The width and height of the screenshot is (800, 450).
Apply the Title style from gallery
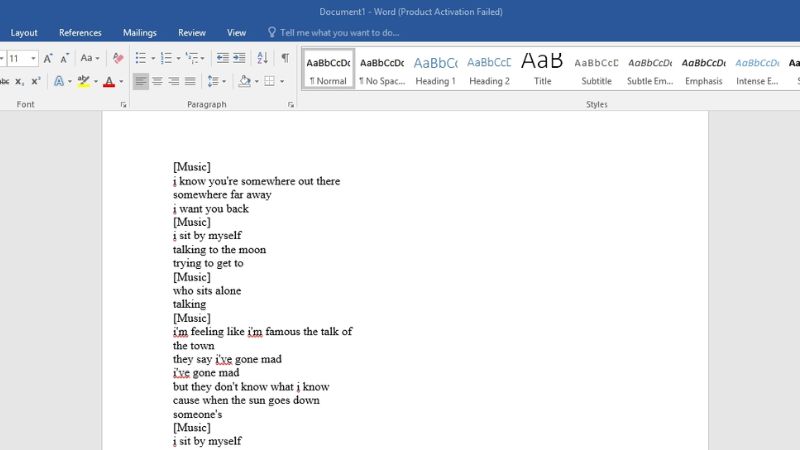542,68
